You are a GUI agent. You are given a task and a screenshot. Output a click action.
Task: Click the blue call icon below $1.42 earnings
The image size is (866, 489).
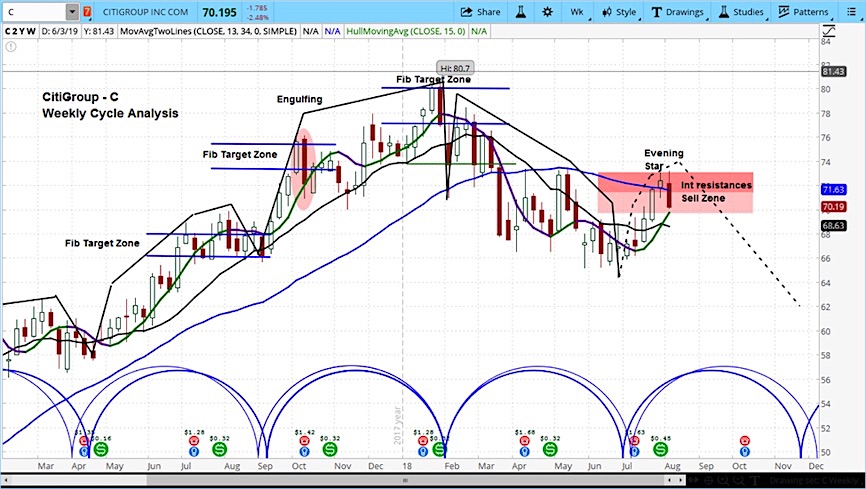(304, 451)
